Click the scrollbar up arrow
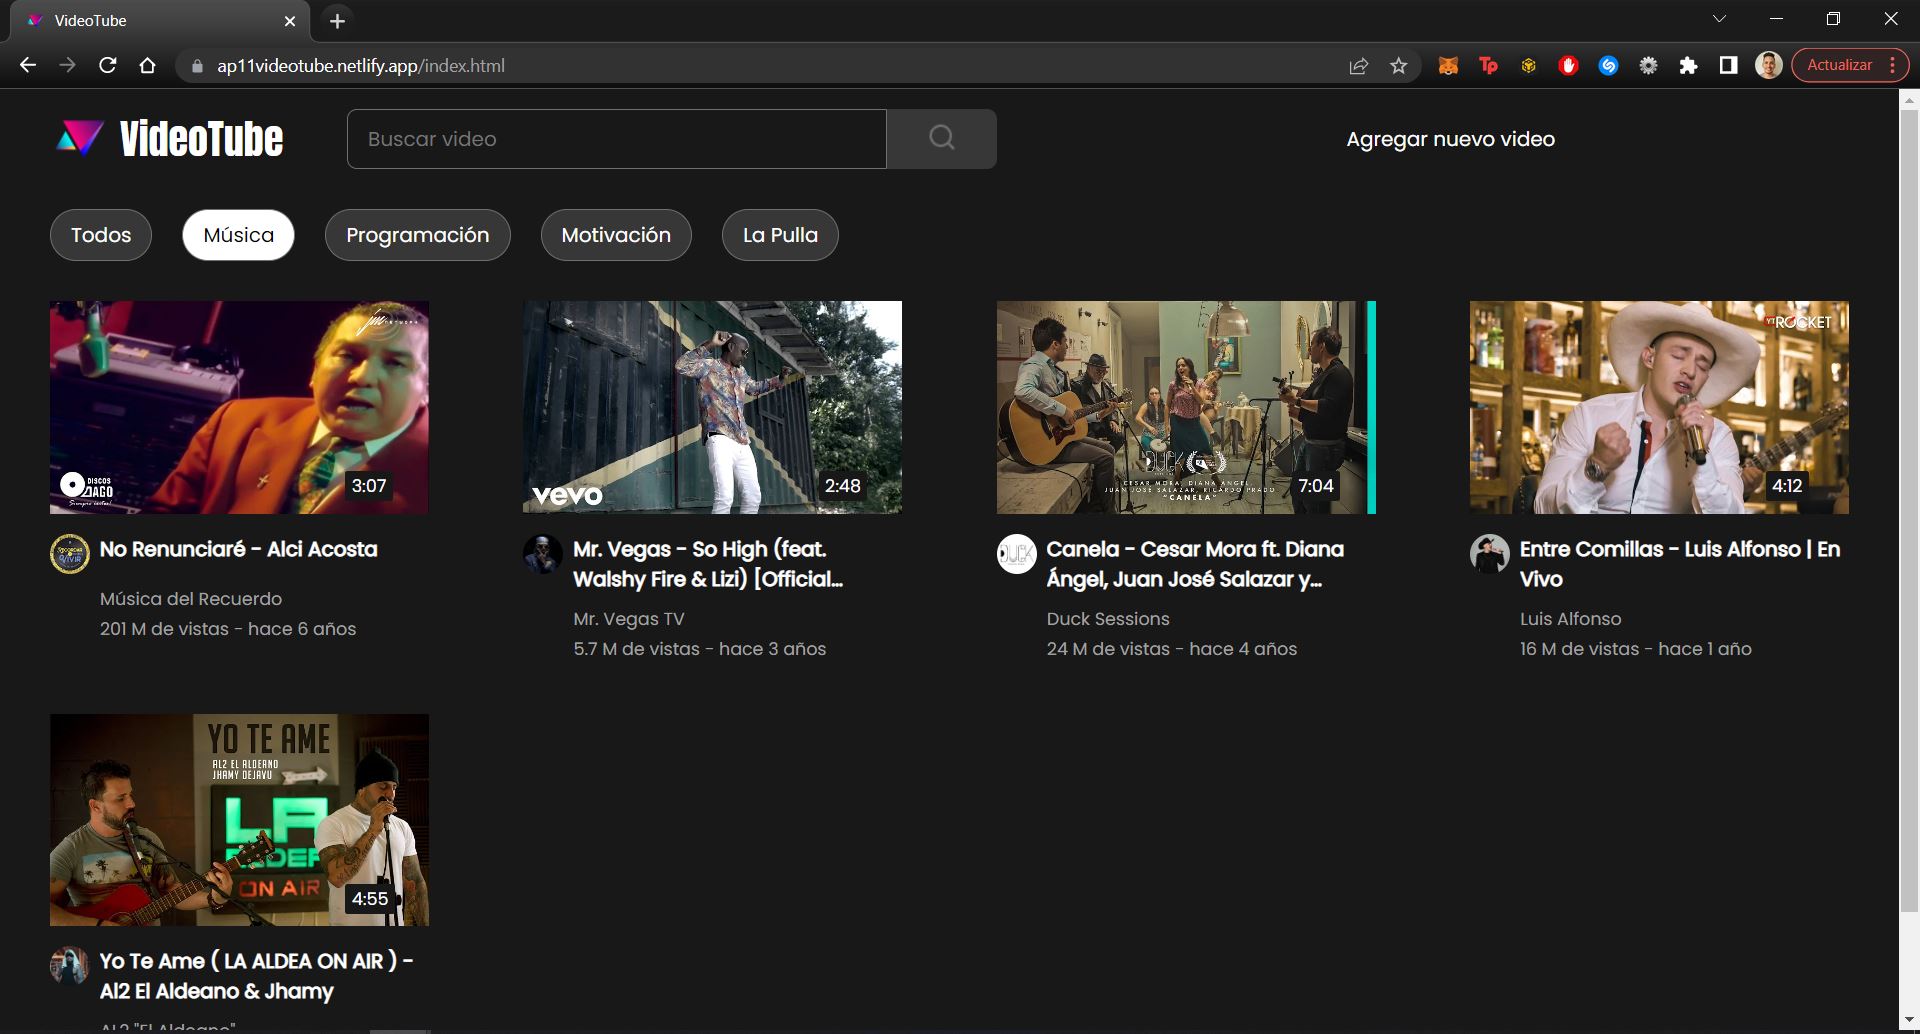Viewport: 1920px width, 1034px height. 1909,99
